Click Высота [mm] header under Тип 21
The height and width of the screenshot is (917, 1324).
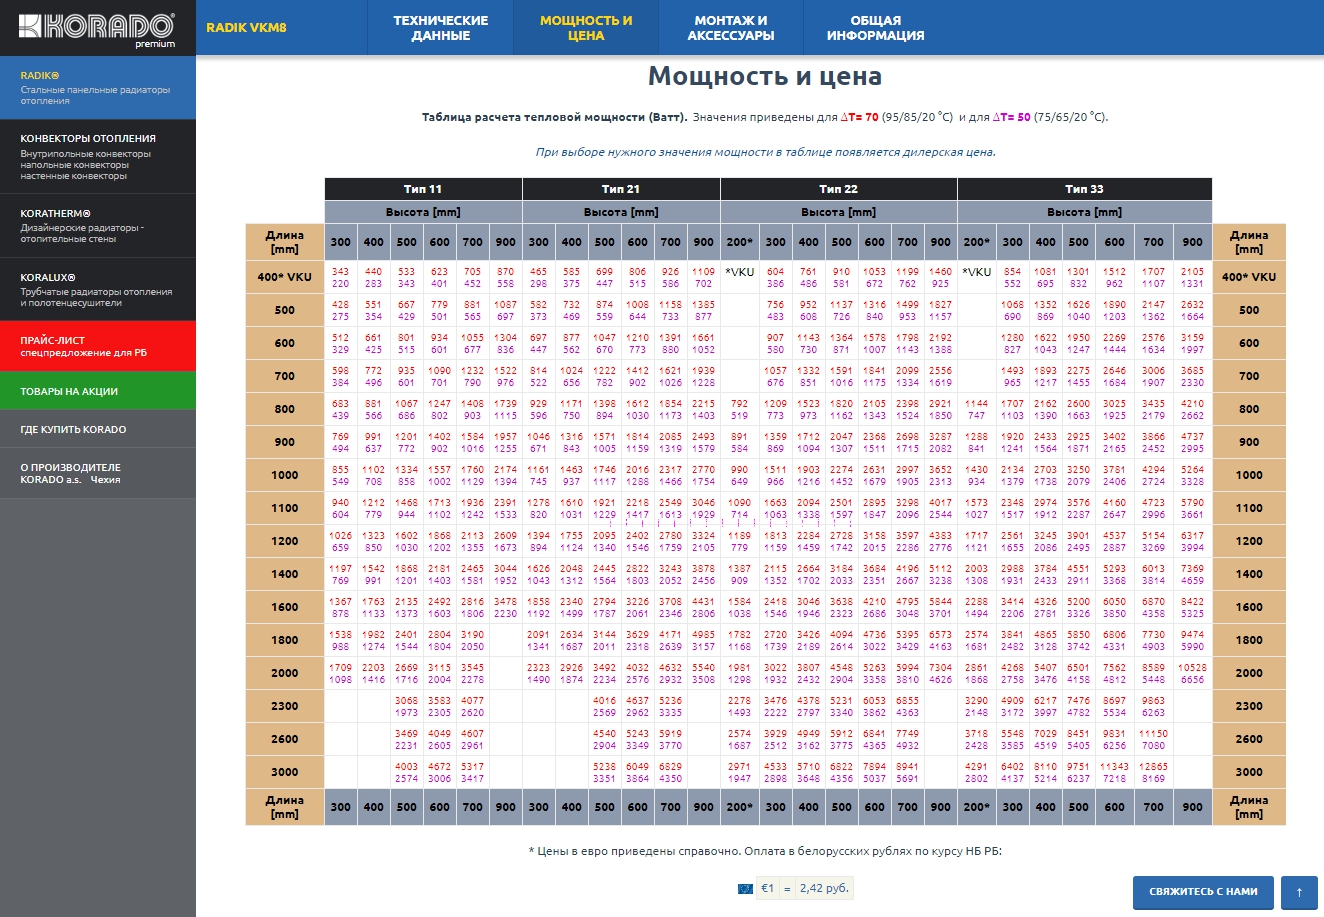coord(621,212)
